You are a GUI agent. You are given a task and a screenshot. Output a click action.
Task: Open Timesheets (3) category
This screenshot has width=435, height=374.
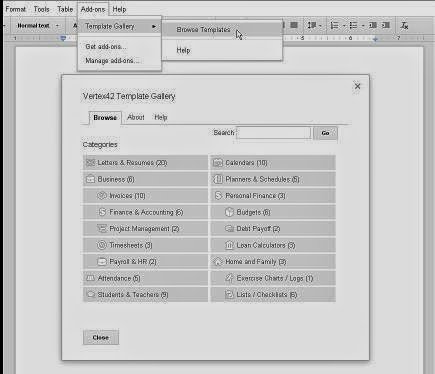click(x=145, y=245)
